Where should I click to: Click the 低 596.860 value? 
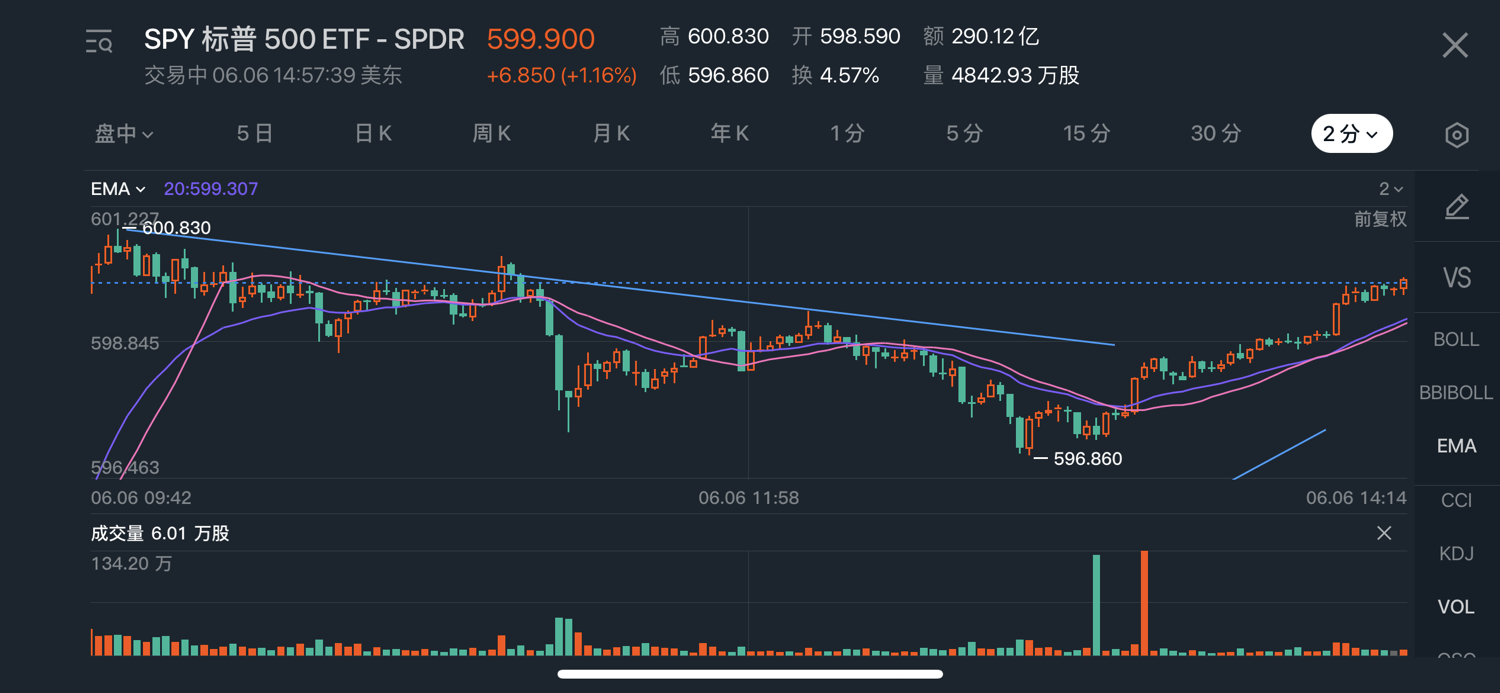click(x=714, y=76)
